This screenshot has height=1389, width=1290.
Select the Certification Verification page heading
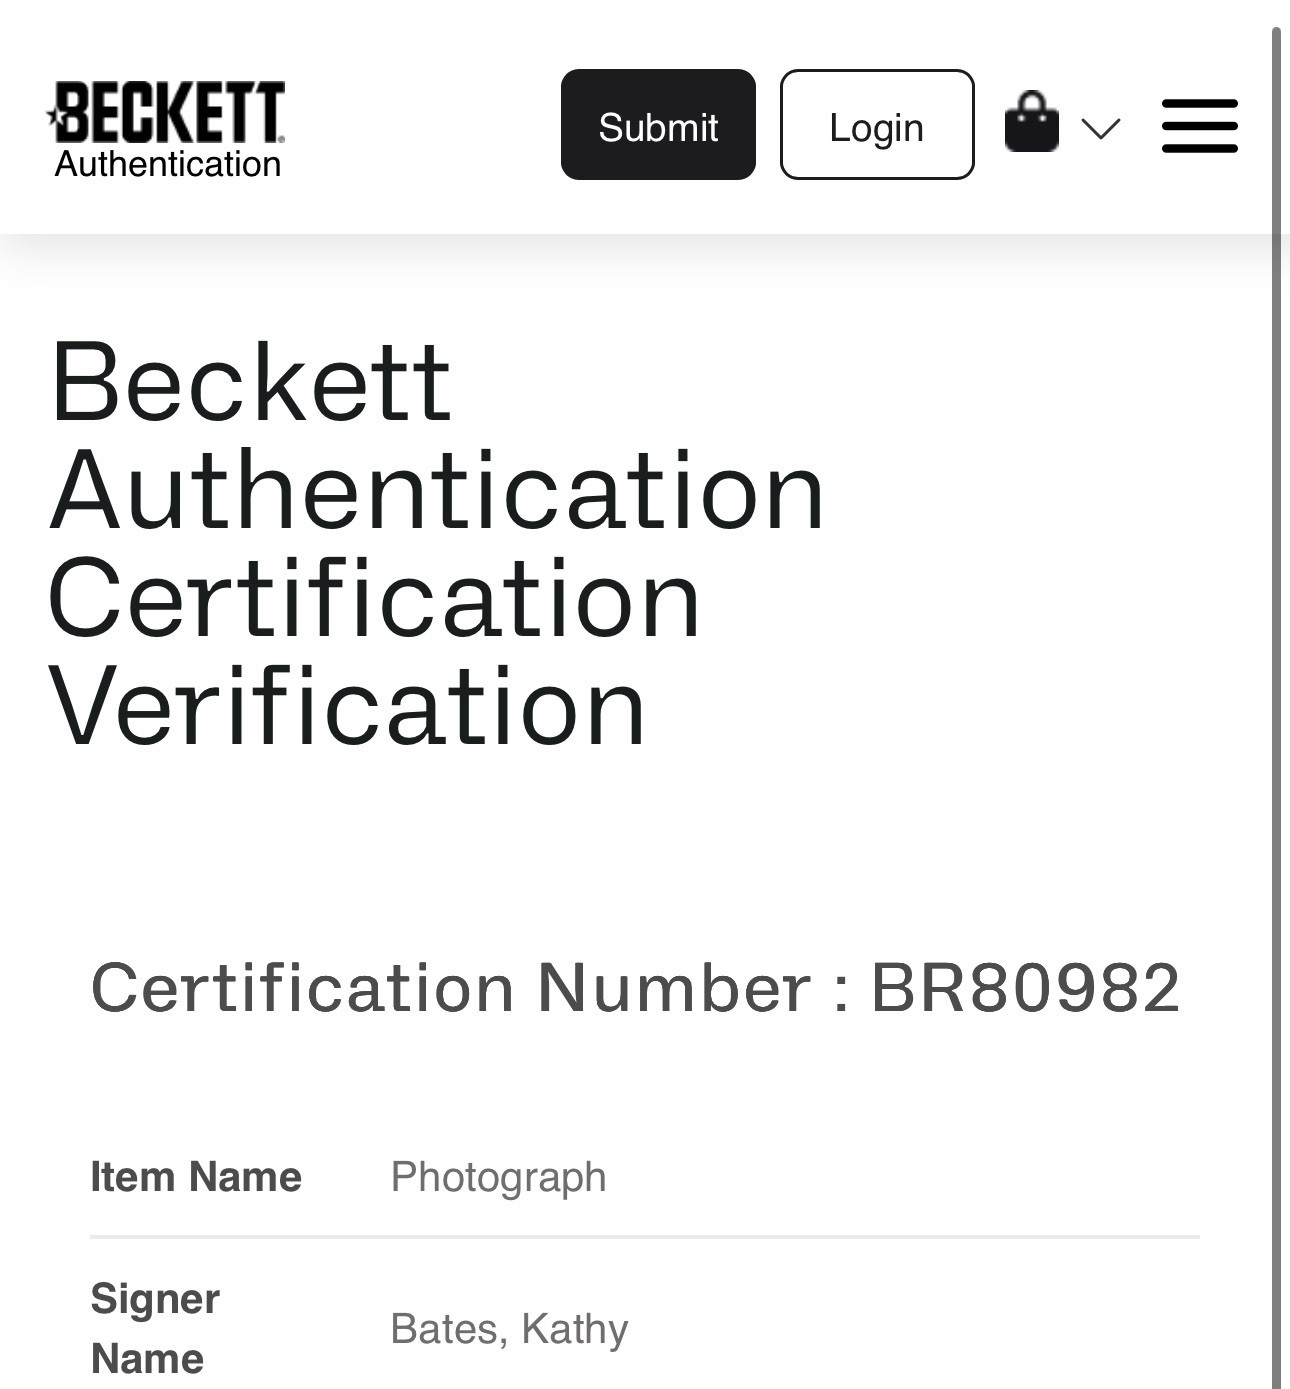437,544
